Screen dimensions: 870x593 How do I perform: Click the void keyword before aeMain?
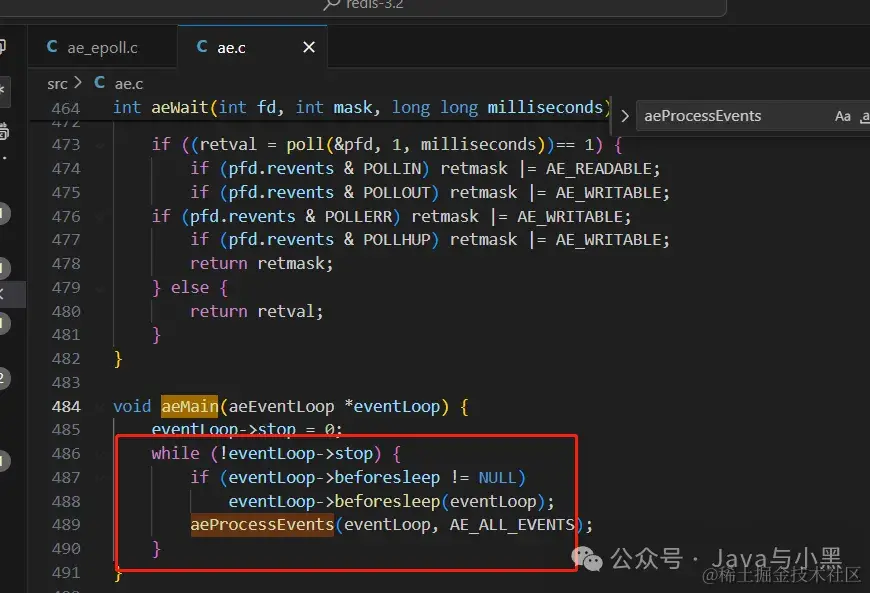(x=132, y=407)
